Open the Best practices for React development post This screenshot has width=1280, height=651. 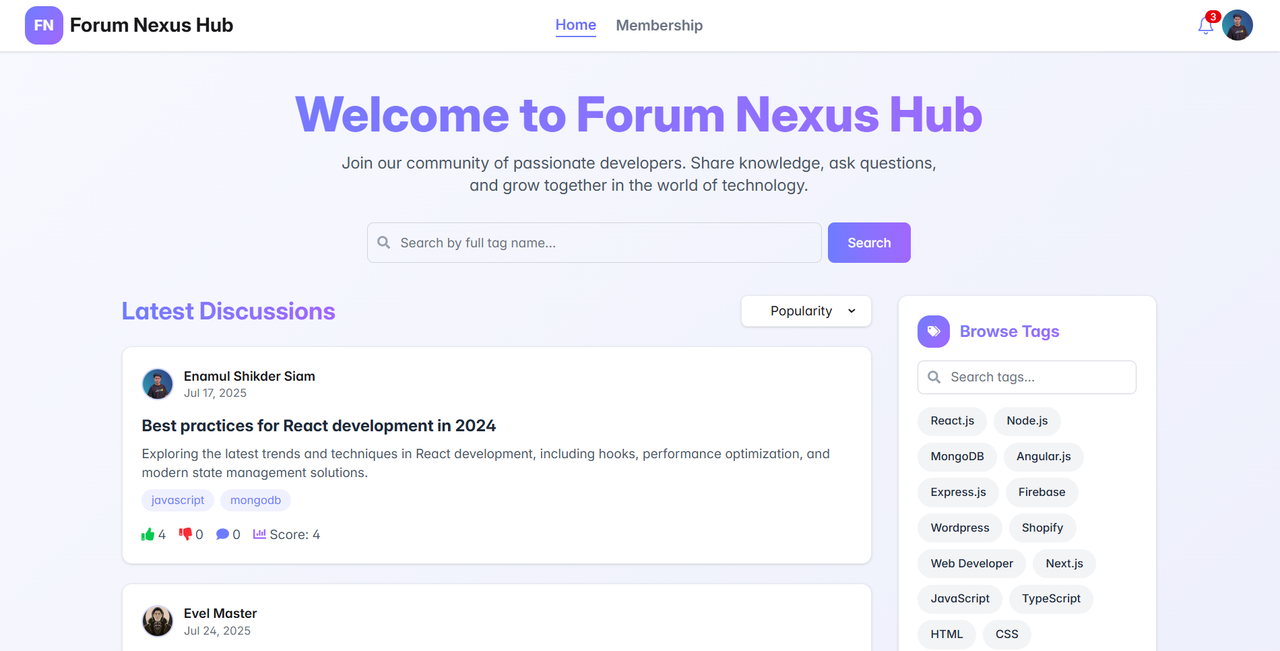pyautogui.click(x=319, y=425)
